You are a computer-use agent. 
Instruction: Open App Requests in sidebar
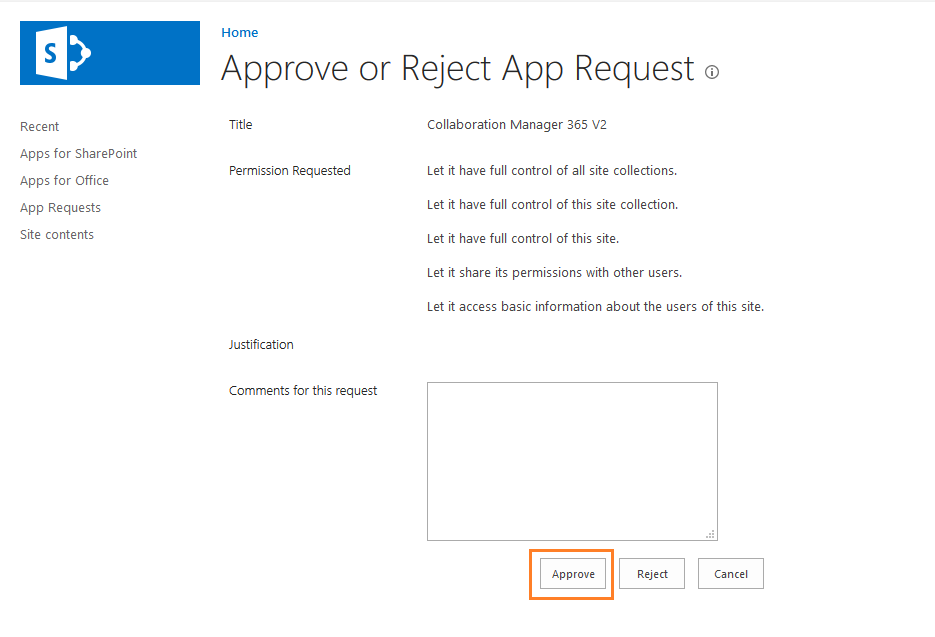60,208
